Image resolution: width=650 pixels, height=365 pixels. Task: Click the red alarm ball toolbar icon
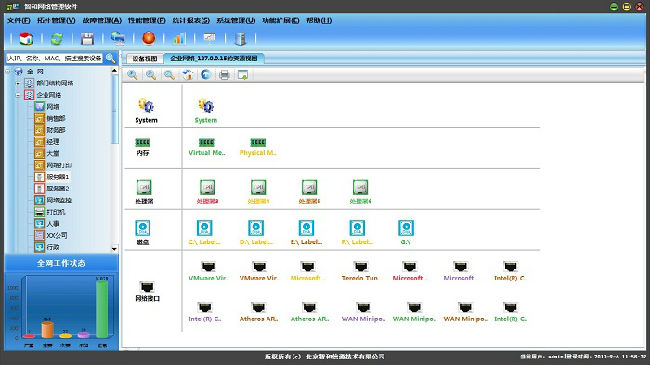click(148, 38)
